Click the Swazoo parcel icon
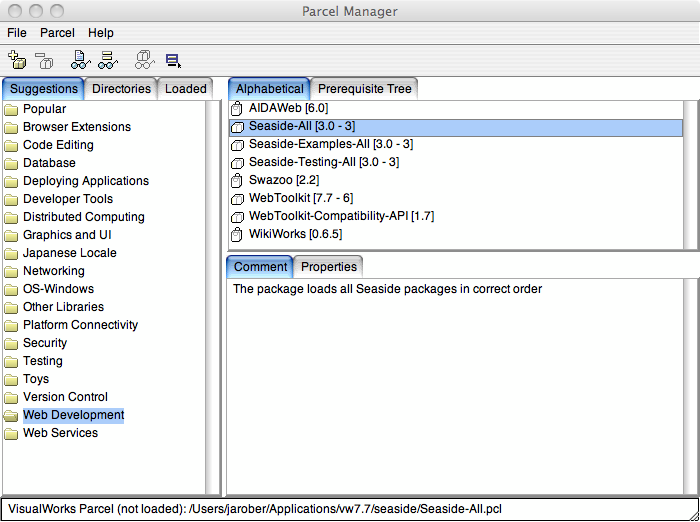The image size is (700, 522). point(237,180)
